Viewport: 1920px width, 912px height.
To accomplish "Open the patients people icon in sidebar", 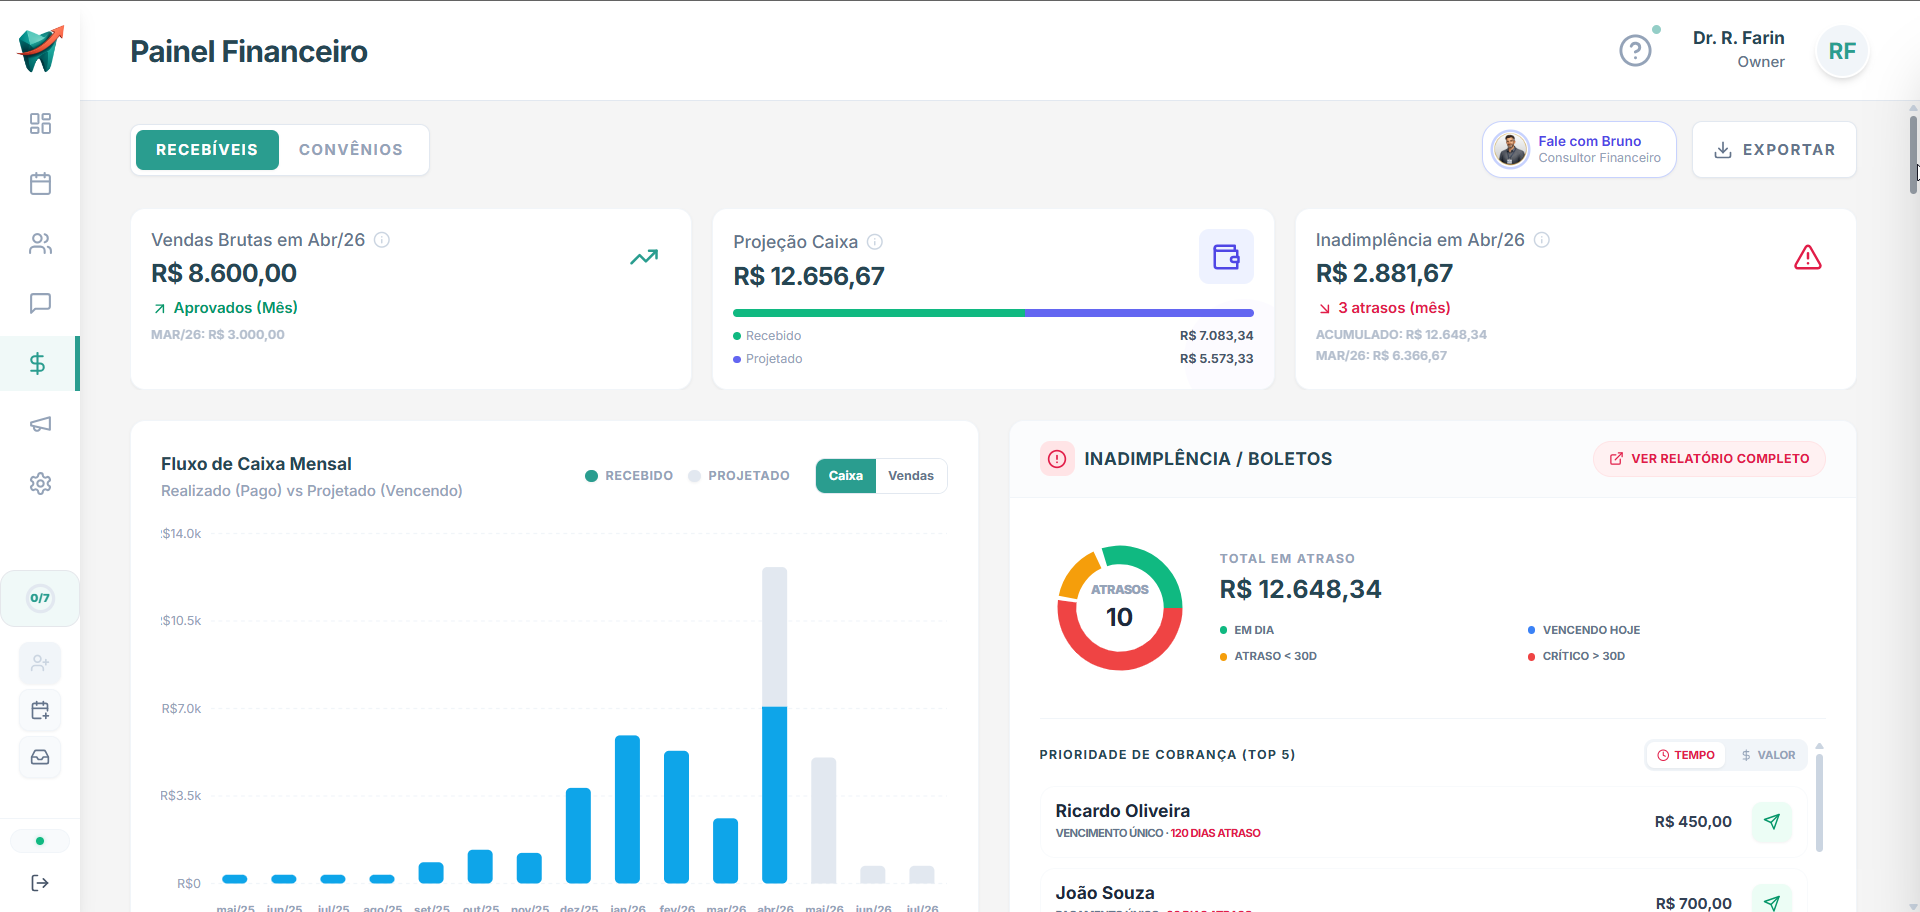I will [x=40, y=244].
